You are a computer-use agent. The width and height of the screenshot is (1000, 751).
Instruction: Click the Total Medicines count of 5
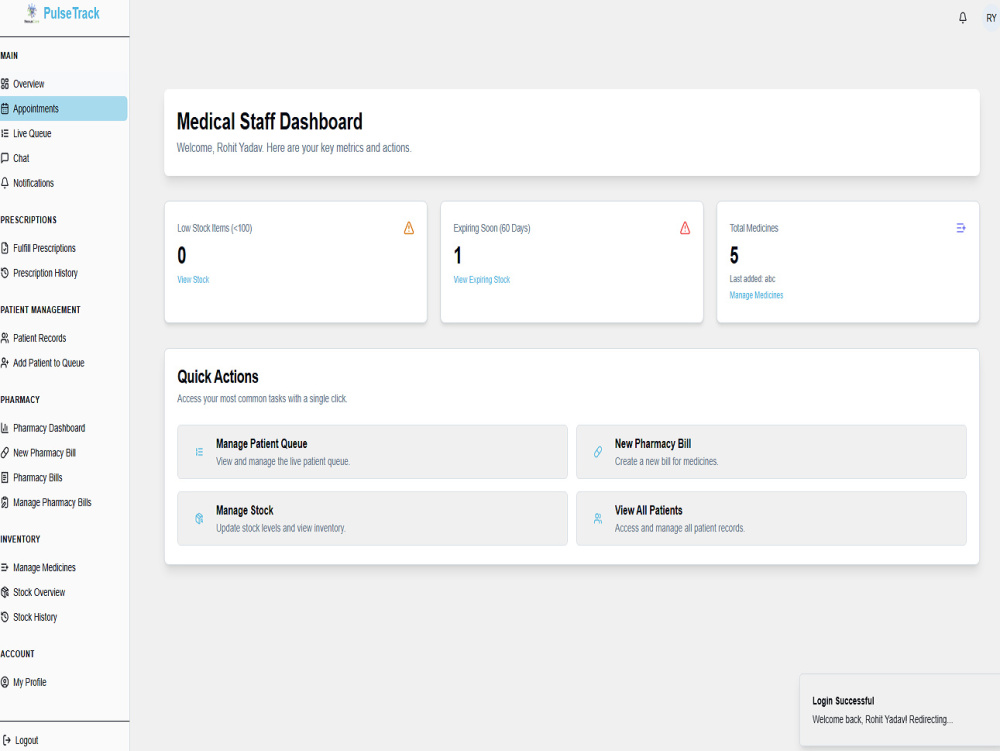tap(734, 256)
